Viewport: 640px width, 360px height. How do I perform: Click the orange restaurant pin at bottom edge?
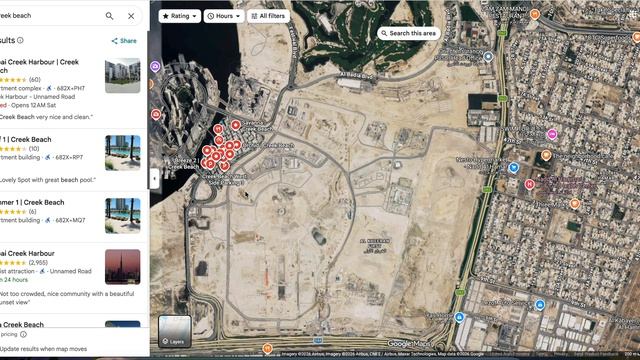pyautogui.click(x=267, y=349)
